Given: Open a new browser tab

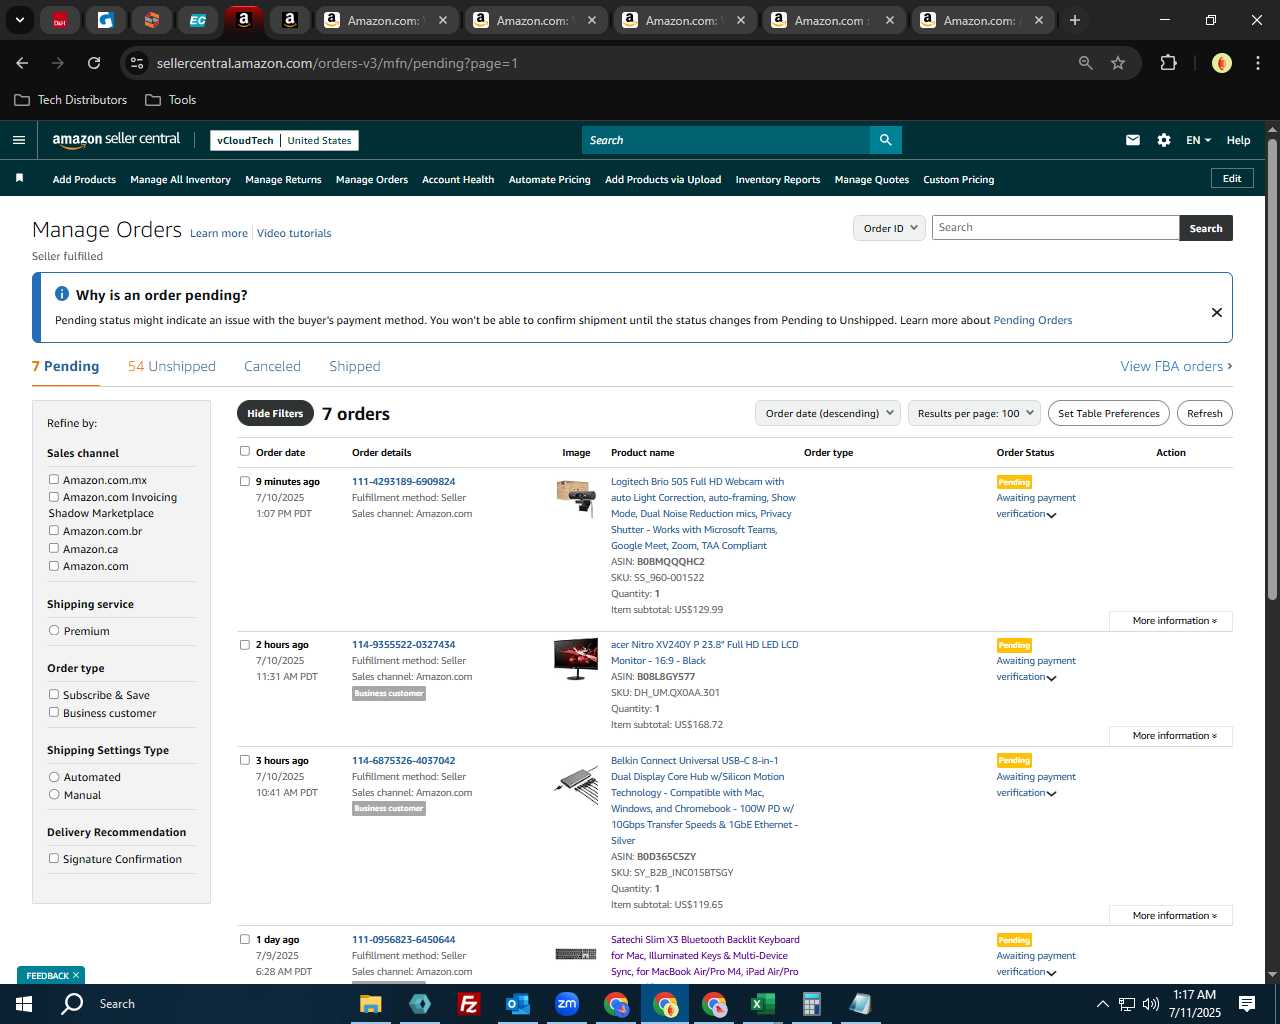Looking at the screenshot, I should tap(1075, 20).
